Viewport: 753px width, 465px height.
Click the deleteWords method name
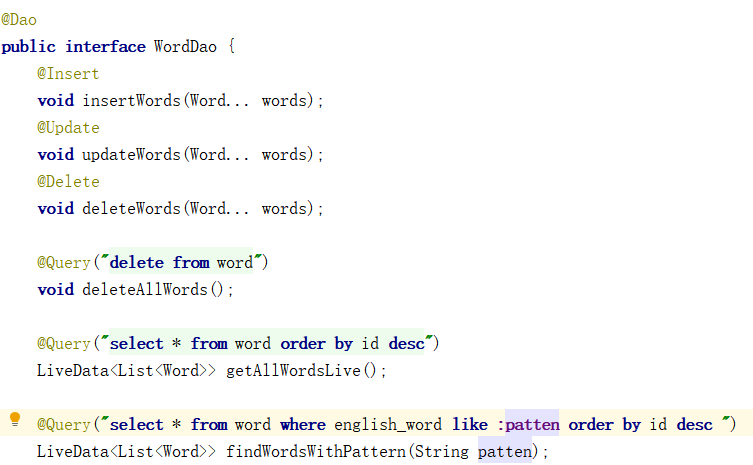point(131,209)
